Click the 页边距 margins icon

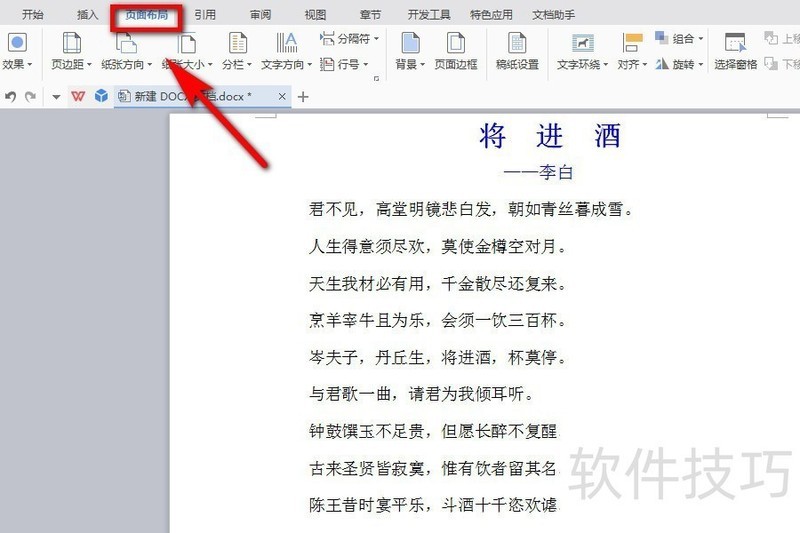point(71,43)
